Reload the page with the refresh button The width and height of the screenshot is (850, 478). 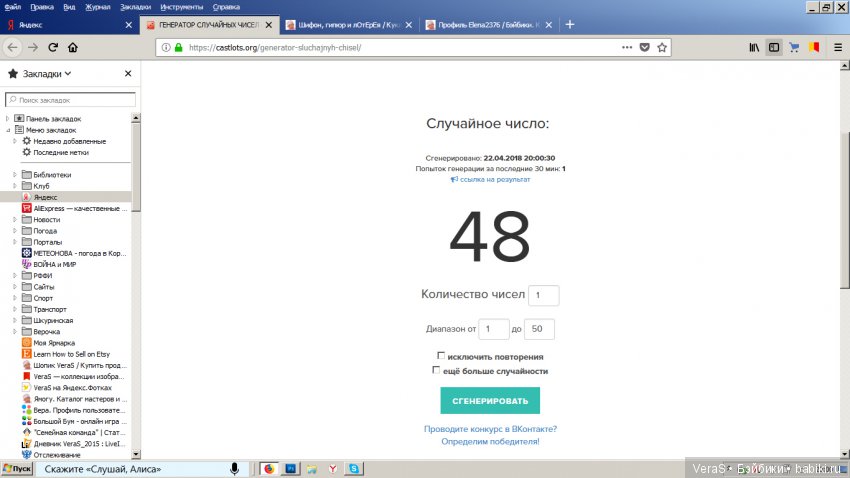pyautogui.click(x=52, y=47)
